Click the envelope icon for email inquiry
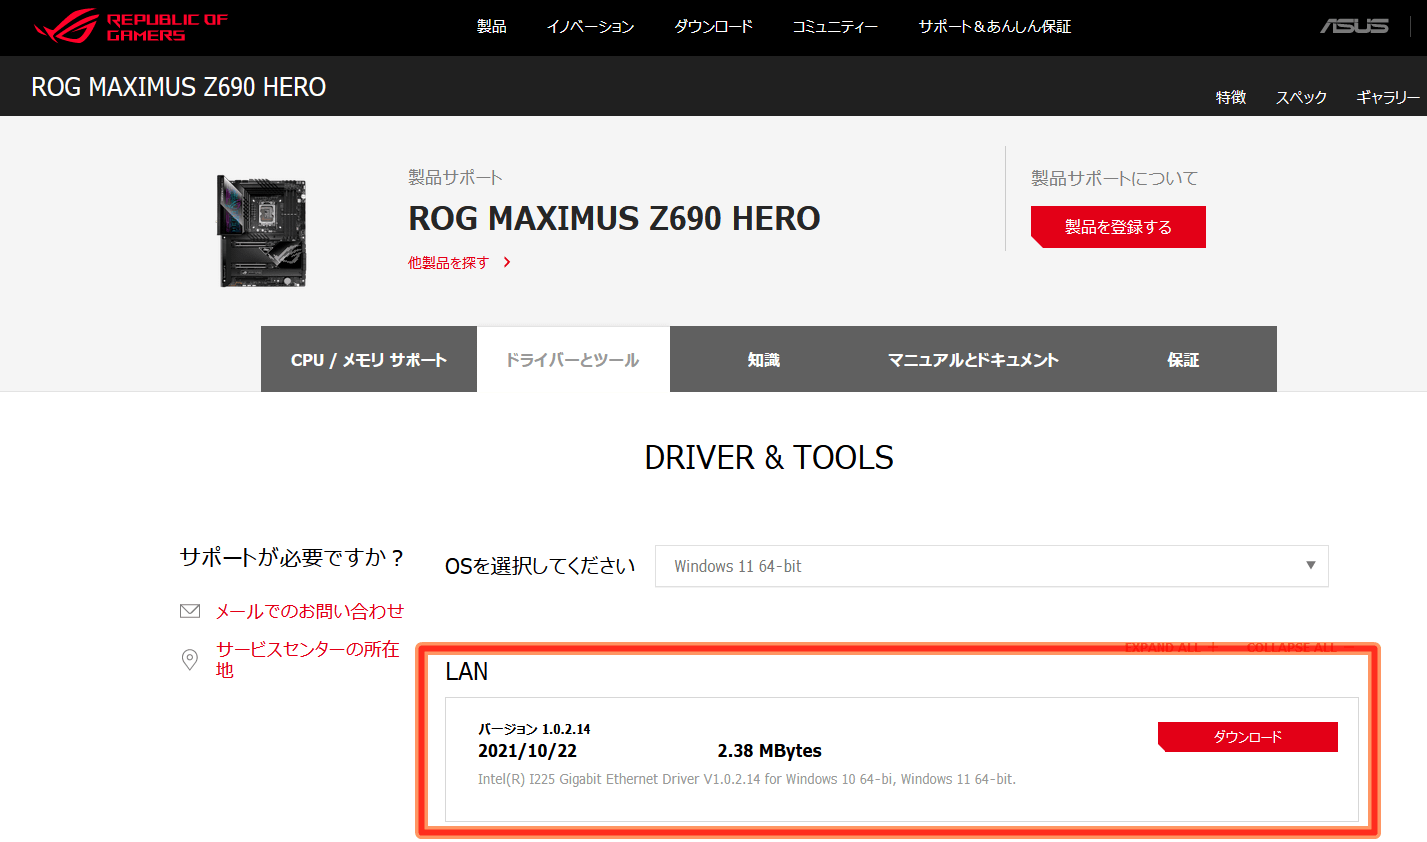The image size is (1427, 842). 190,611
